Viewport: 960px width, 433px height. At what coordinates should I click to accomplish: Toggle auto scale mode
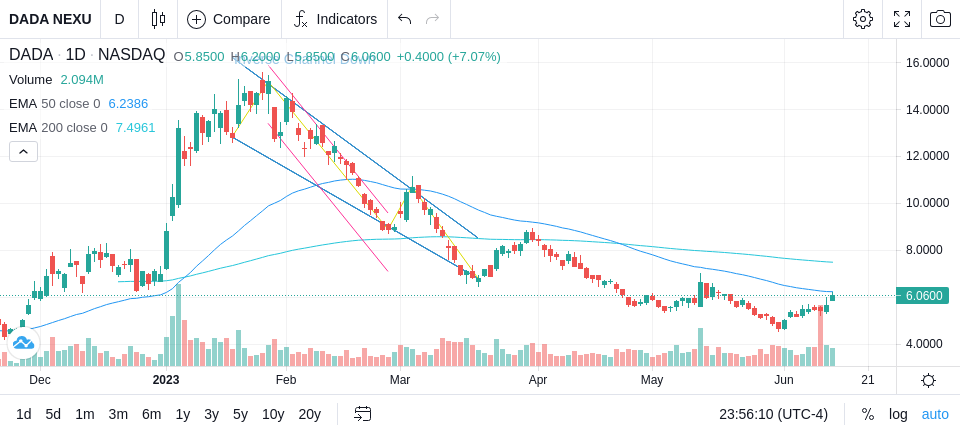pyautogui.click(x=935, y=415)
